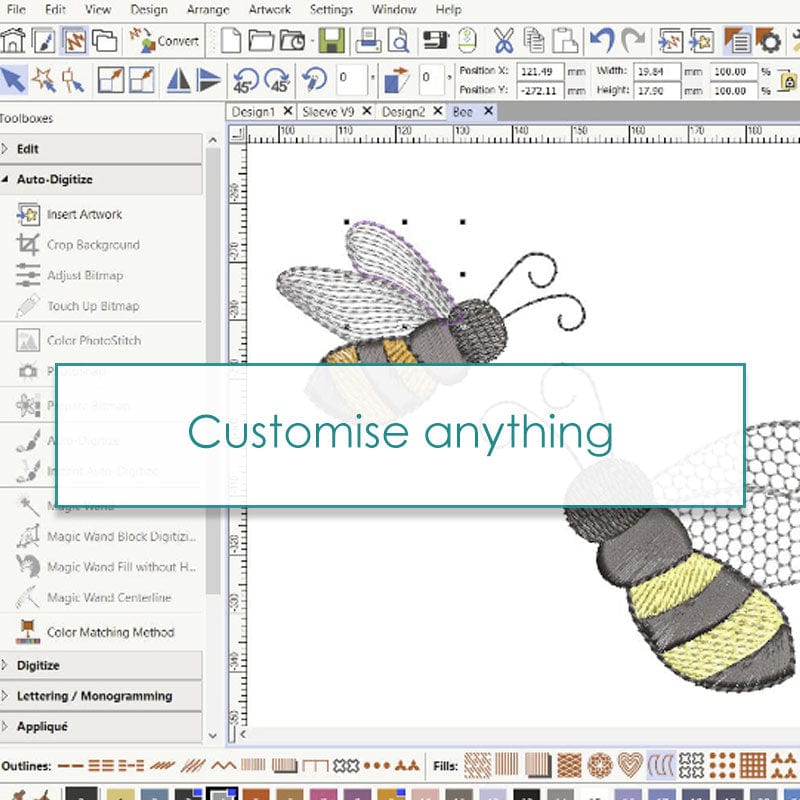Open the Artwork menu
This screenshot has width=800, height=800.
click(x=270, y=10)
